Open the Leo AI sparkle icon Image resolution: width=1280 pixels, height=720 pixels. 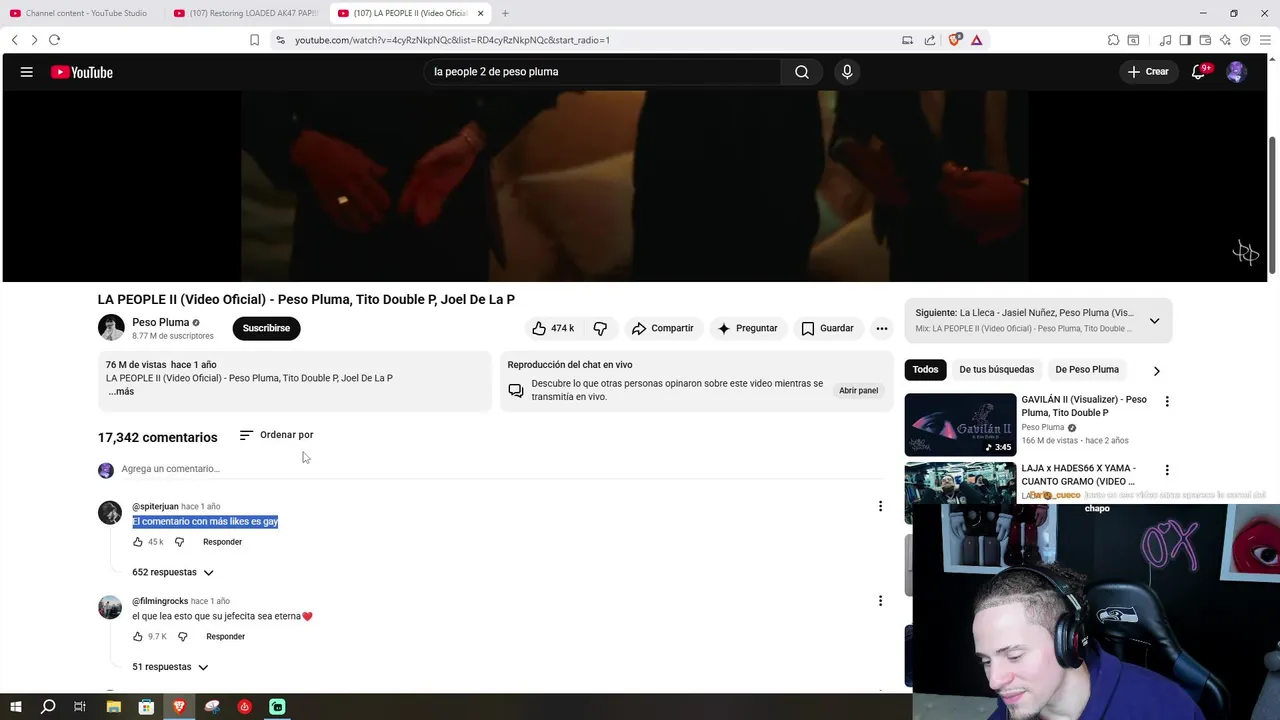click(1225, 40)
